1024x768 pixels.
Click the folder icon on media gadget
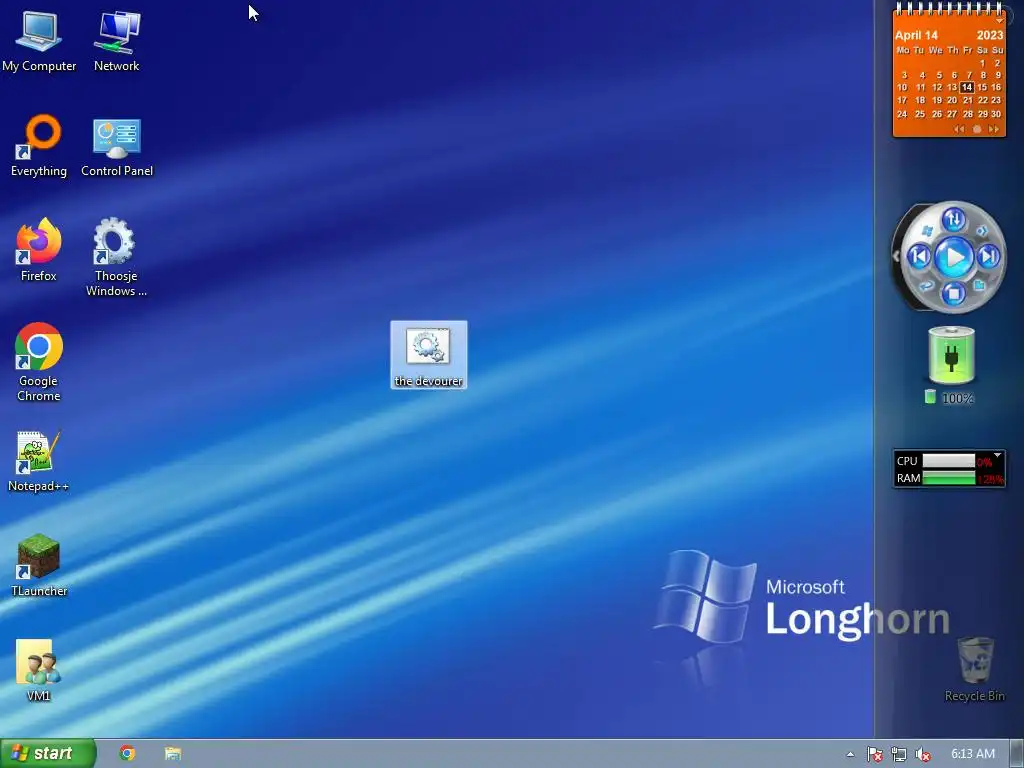click(x=979, y=285)
